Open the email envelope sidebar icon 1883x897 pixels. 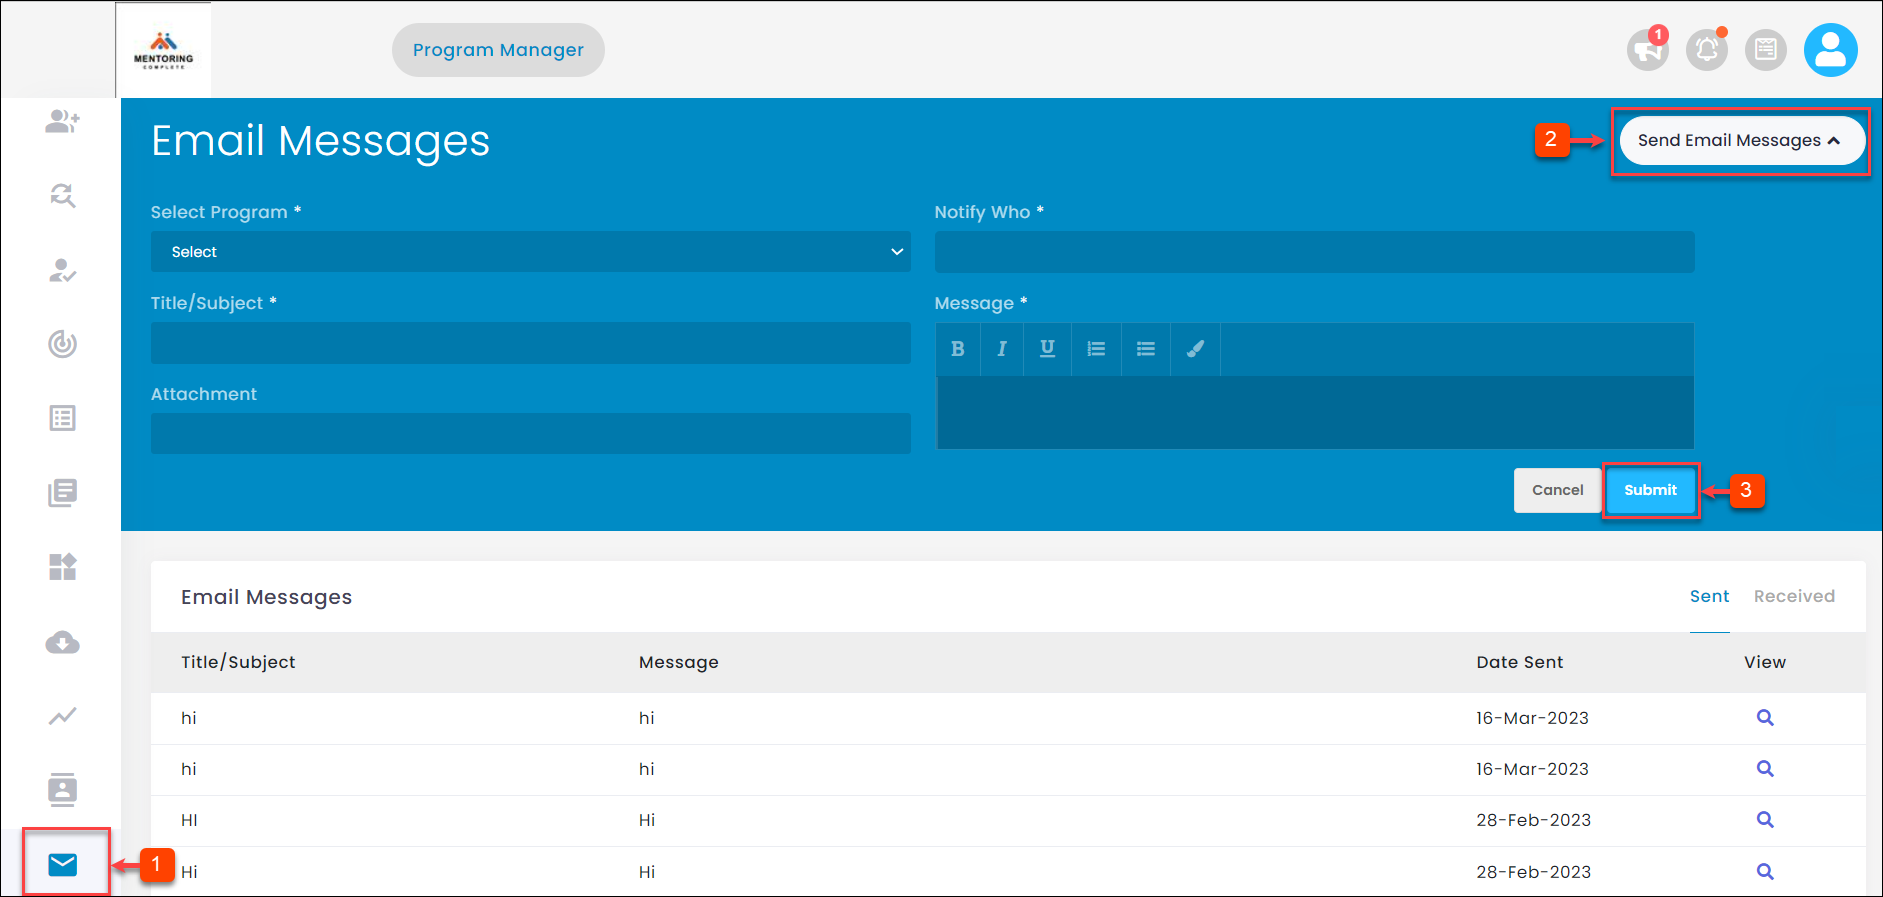[62, 864]
